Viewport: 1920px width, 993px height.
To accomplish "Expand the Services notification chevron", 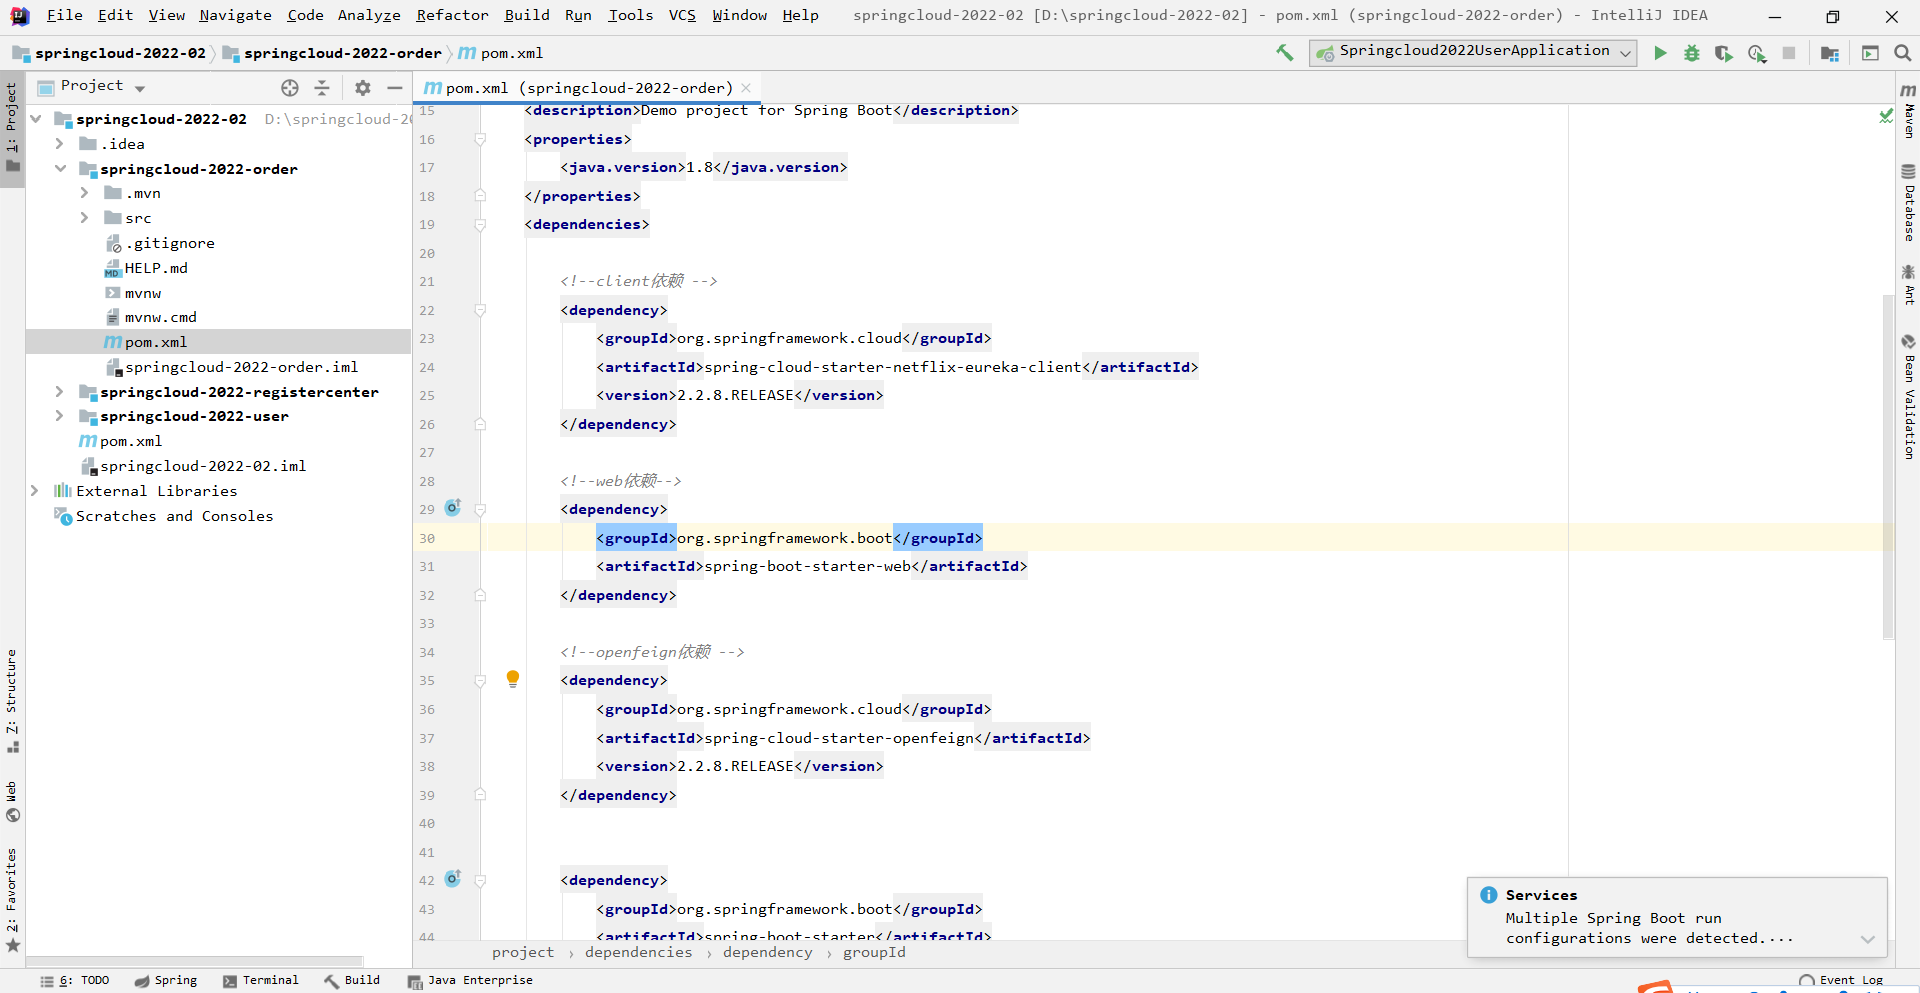I will (1867, 939).
